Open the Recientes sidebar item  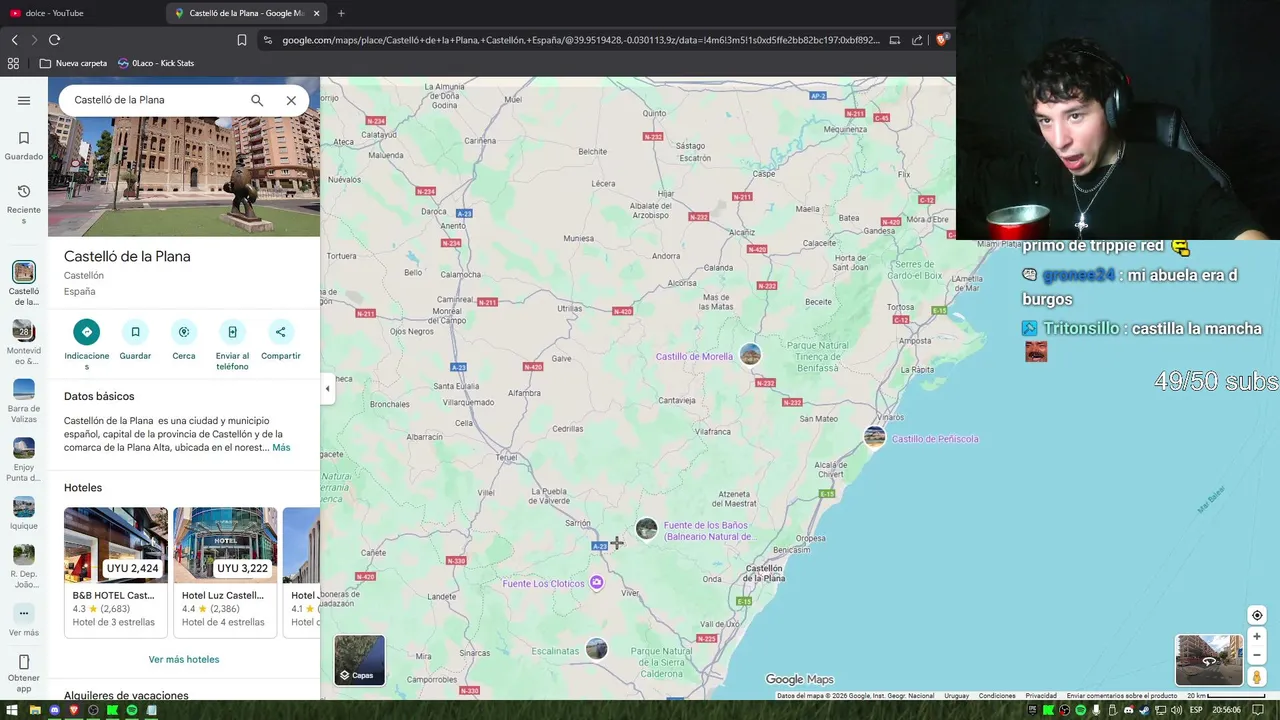click(24, 204)
